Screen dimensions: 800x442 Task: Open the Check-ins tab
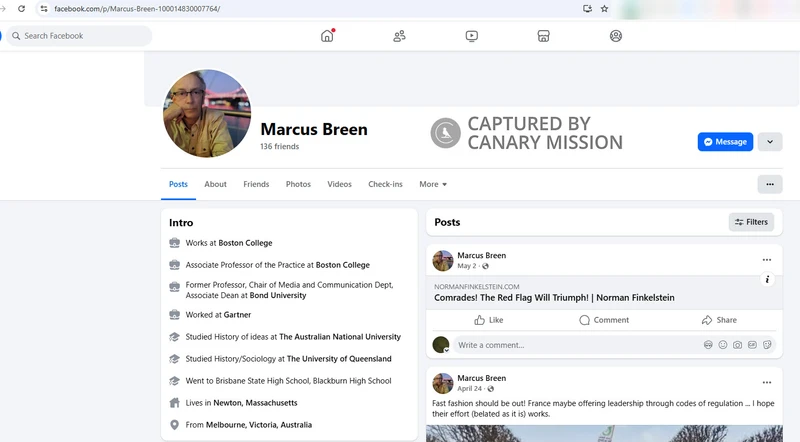click(385, 184)
